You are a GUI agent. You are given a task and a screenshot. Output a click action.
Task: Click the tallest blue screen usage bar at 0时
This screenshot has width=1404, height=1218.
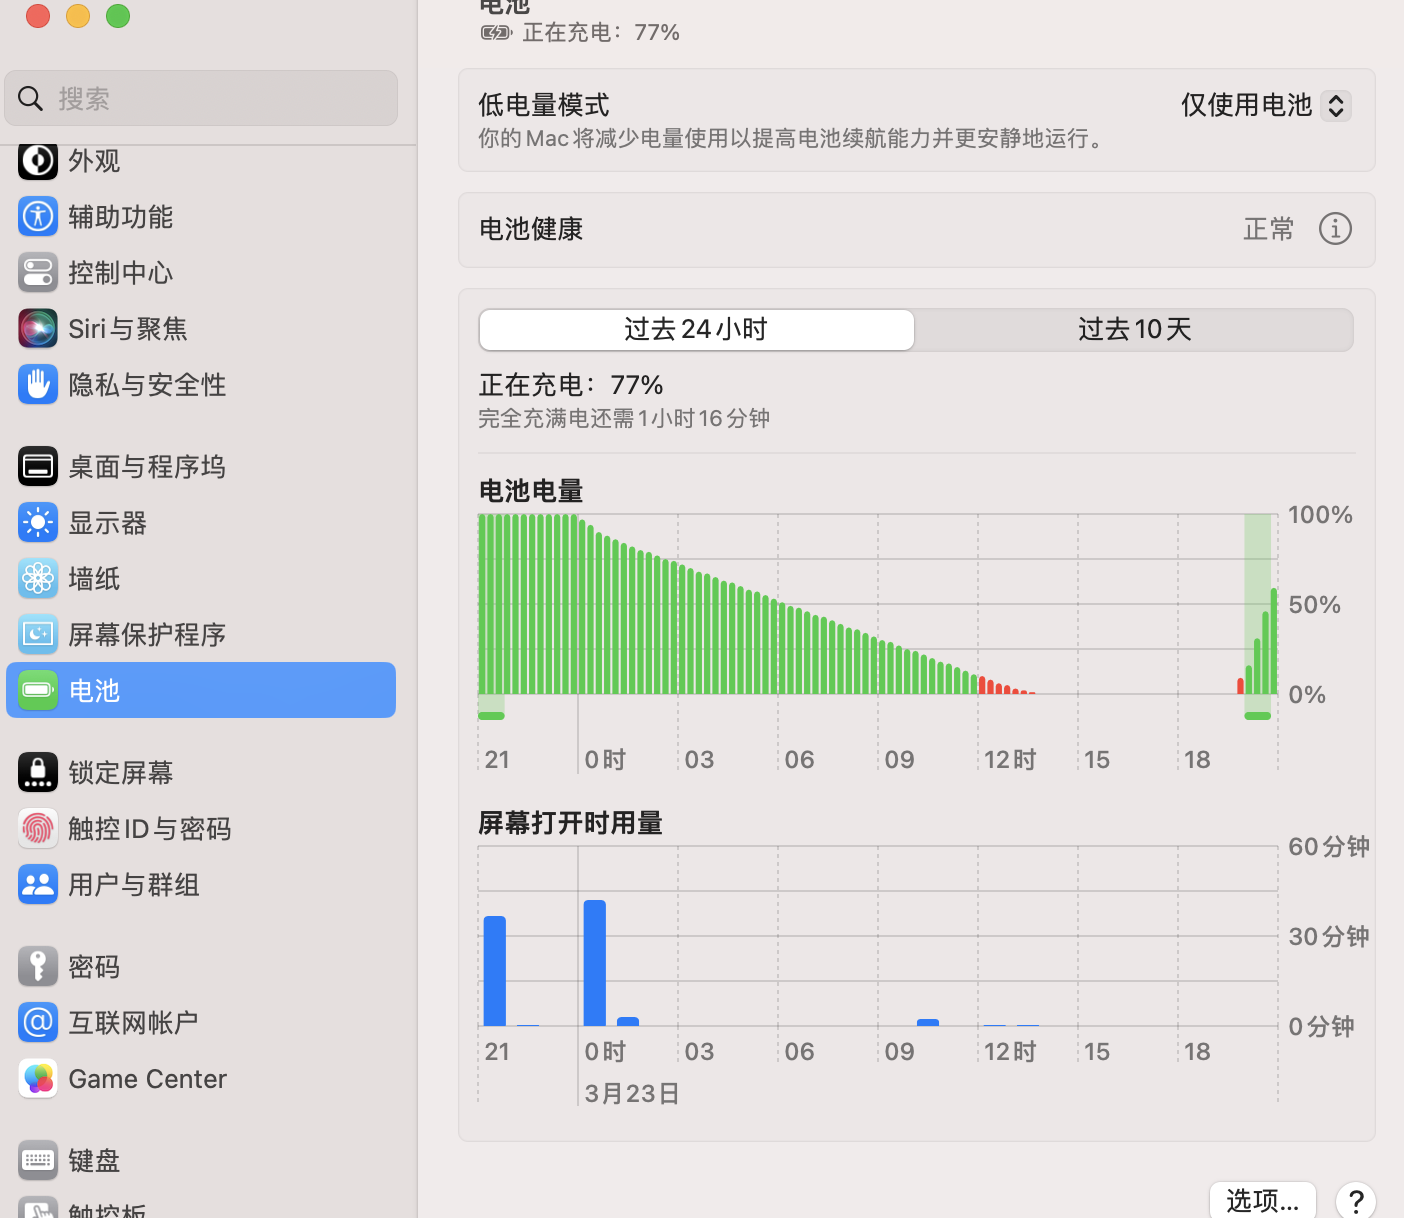(595, 963)
